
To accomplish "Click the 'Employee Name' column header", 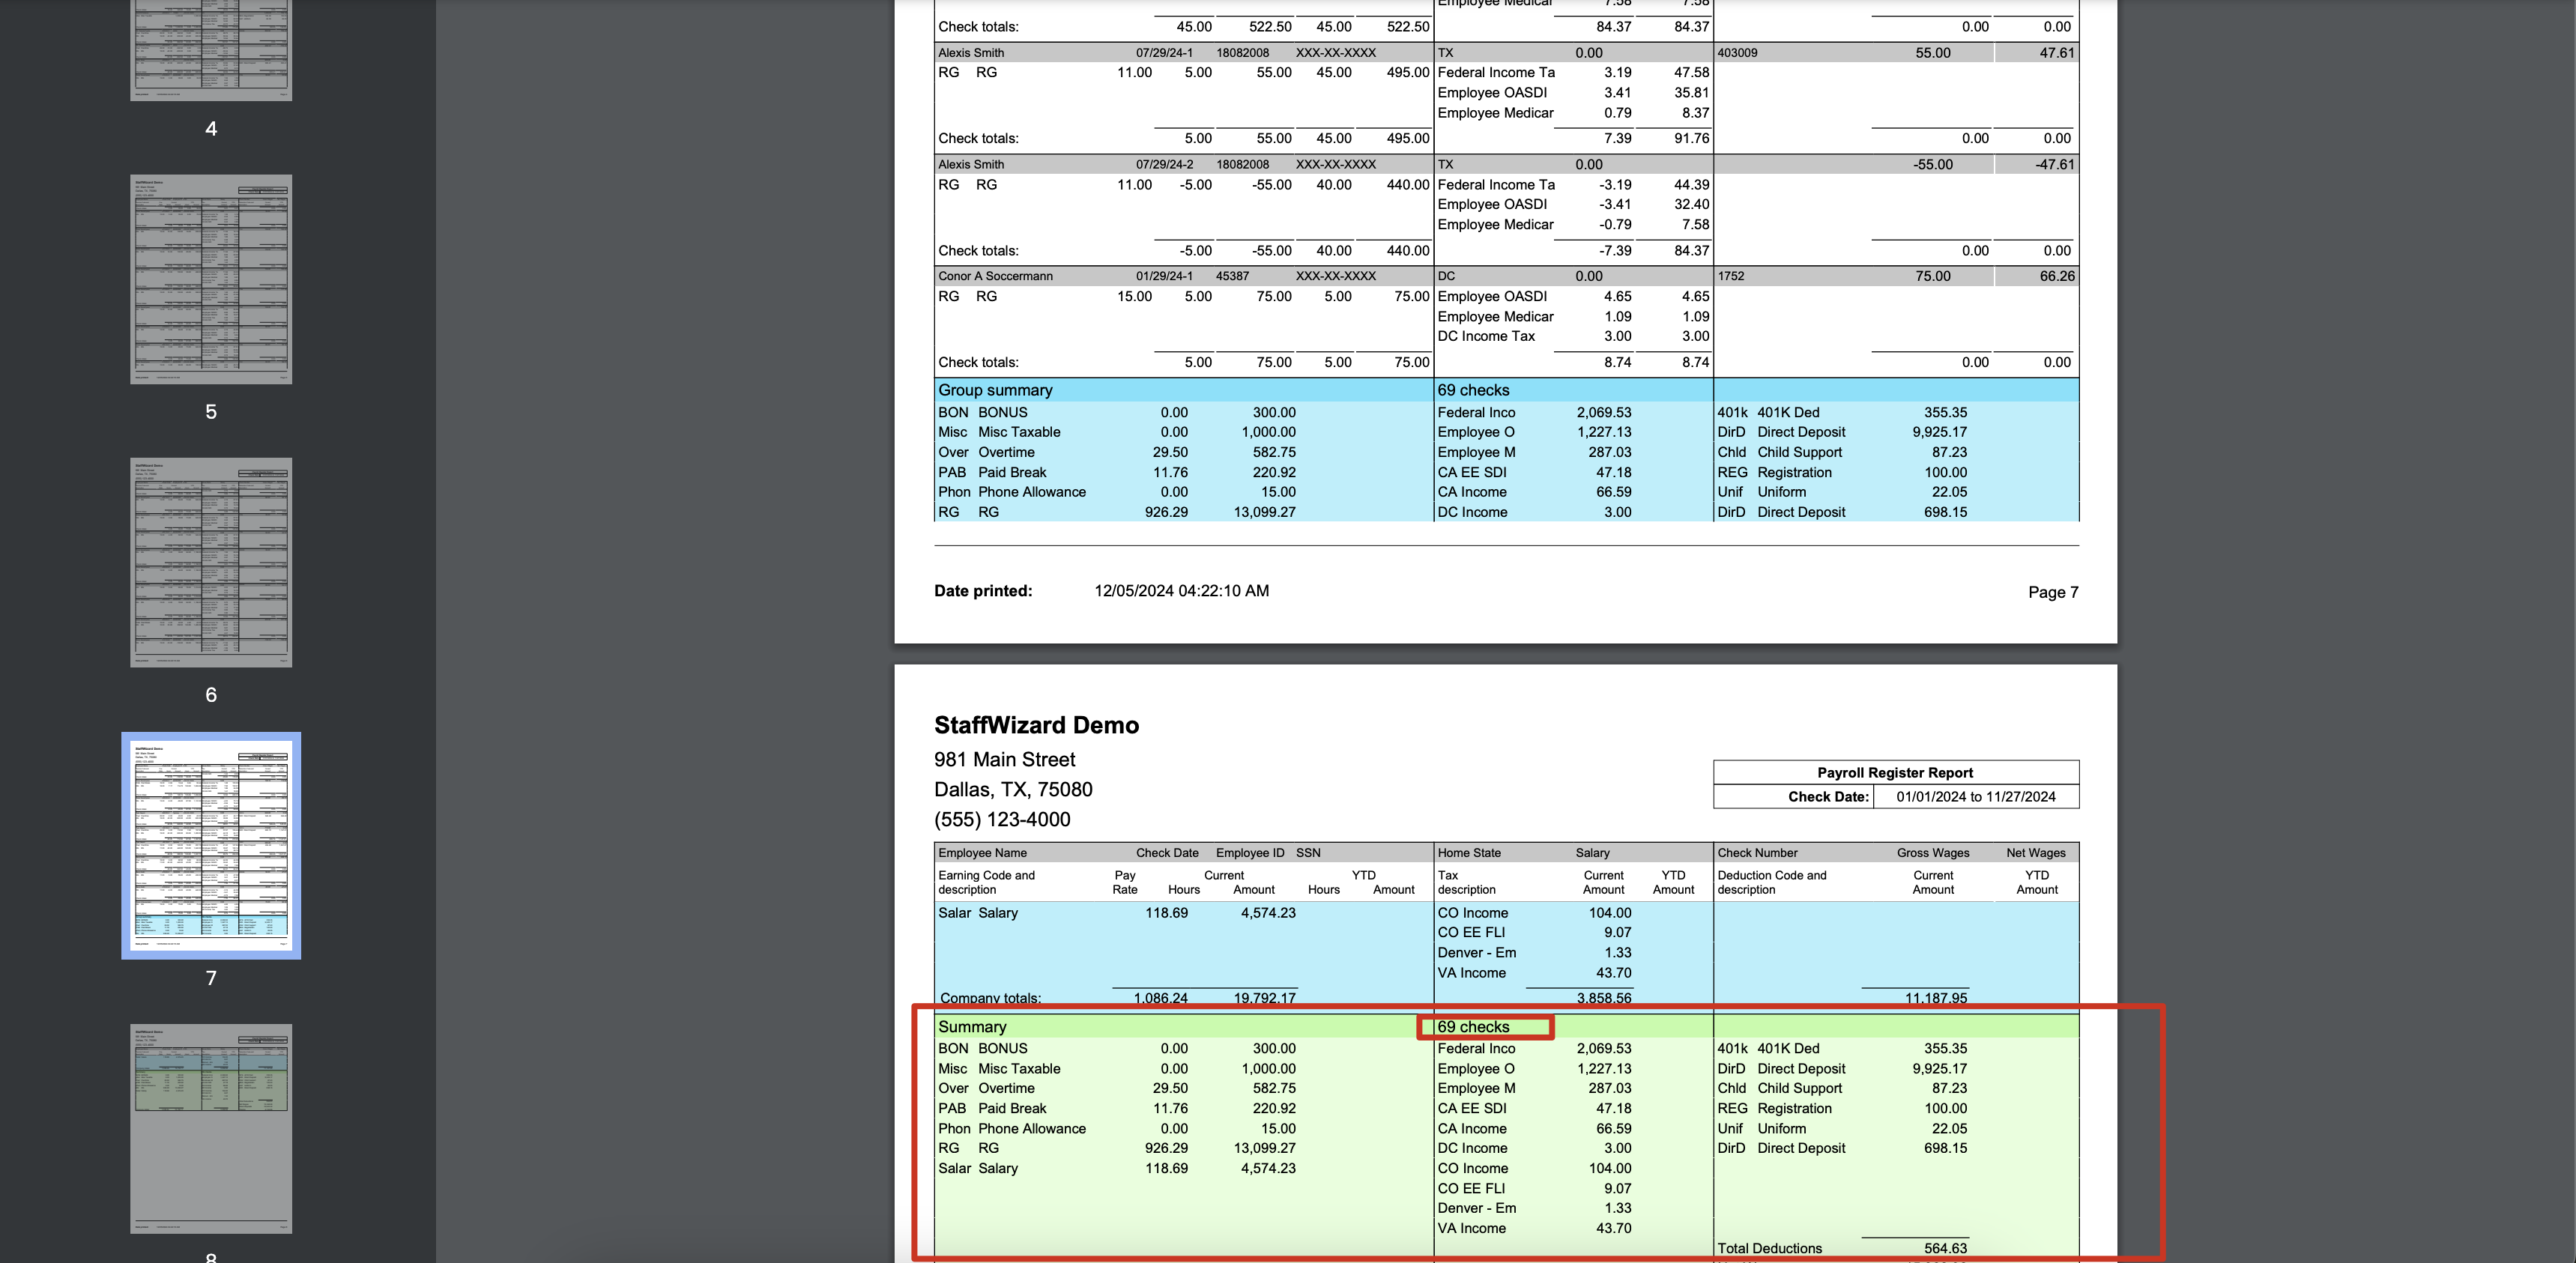I will point(982,853).
